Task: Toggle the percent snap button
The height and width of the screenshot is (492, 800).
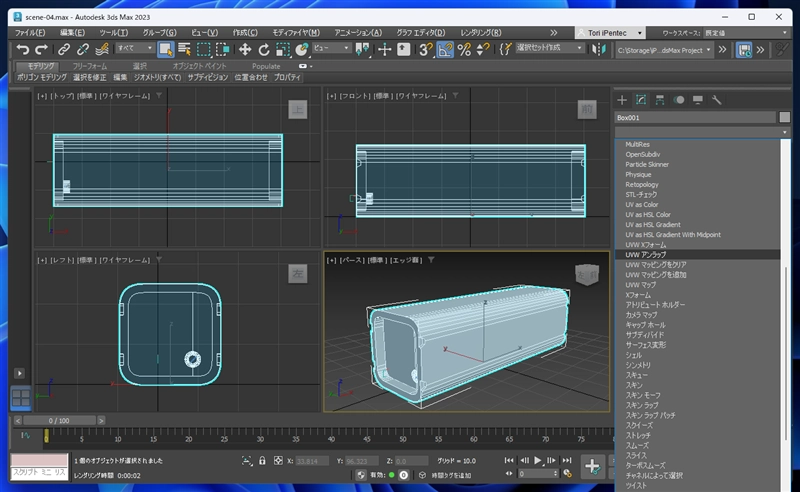Action: point(465,48)
